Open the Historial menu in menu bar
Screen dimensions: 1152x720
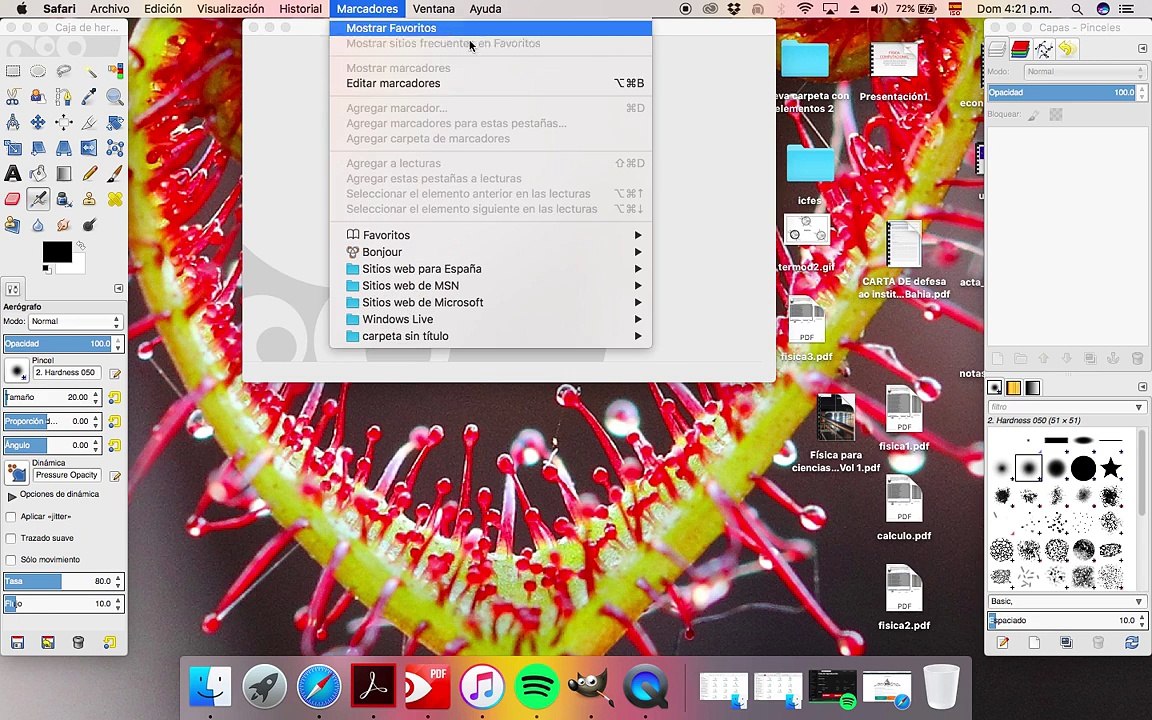tap(300, 9)
